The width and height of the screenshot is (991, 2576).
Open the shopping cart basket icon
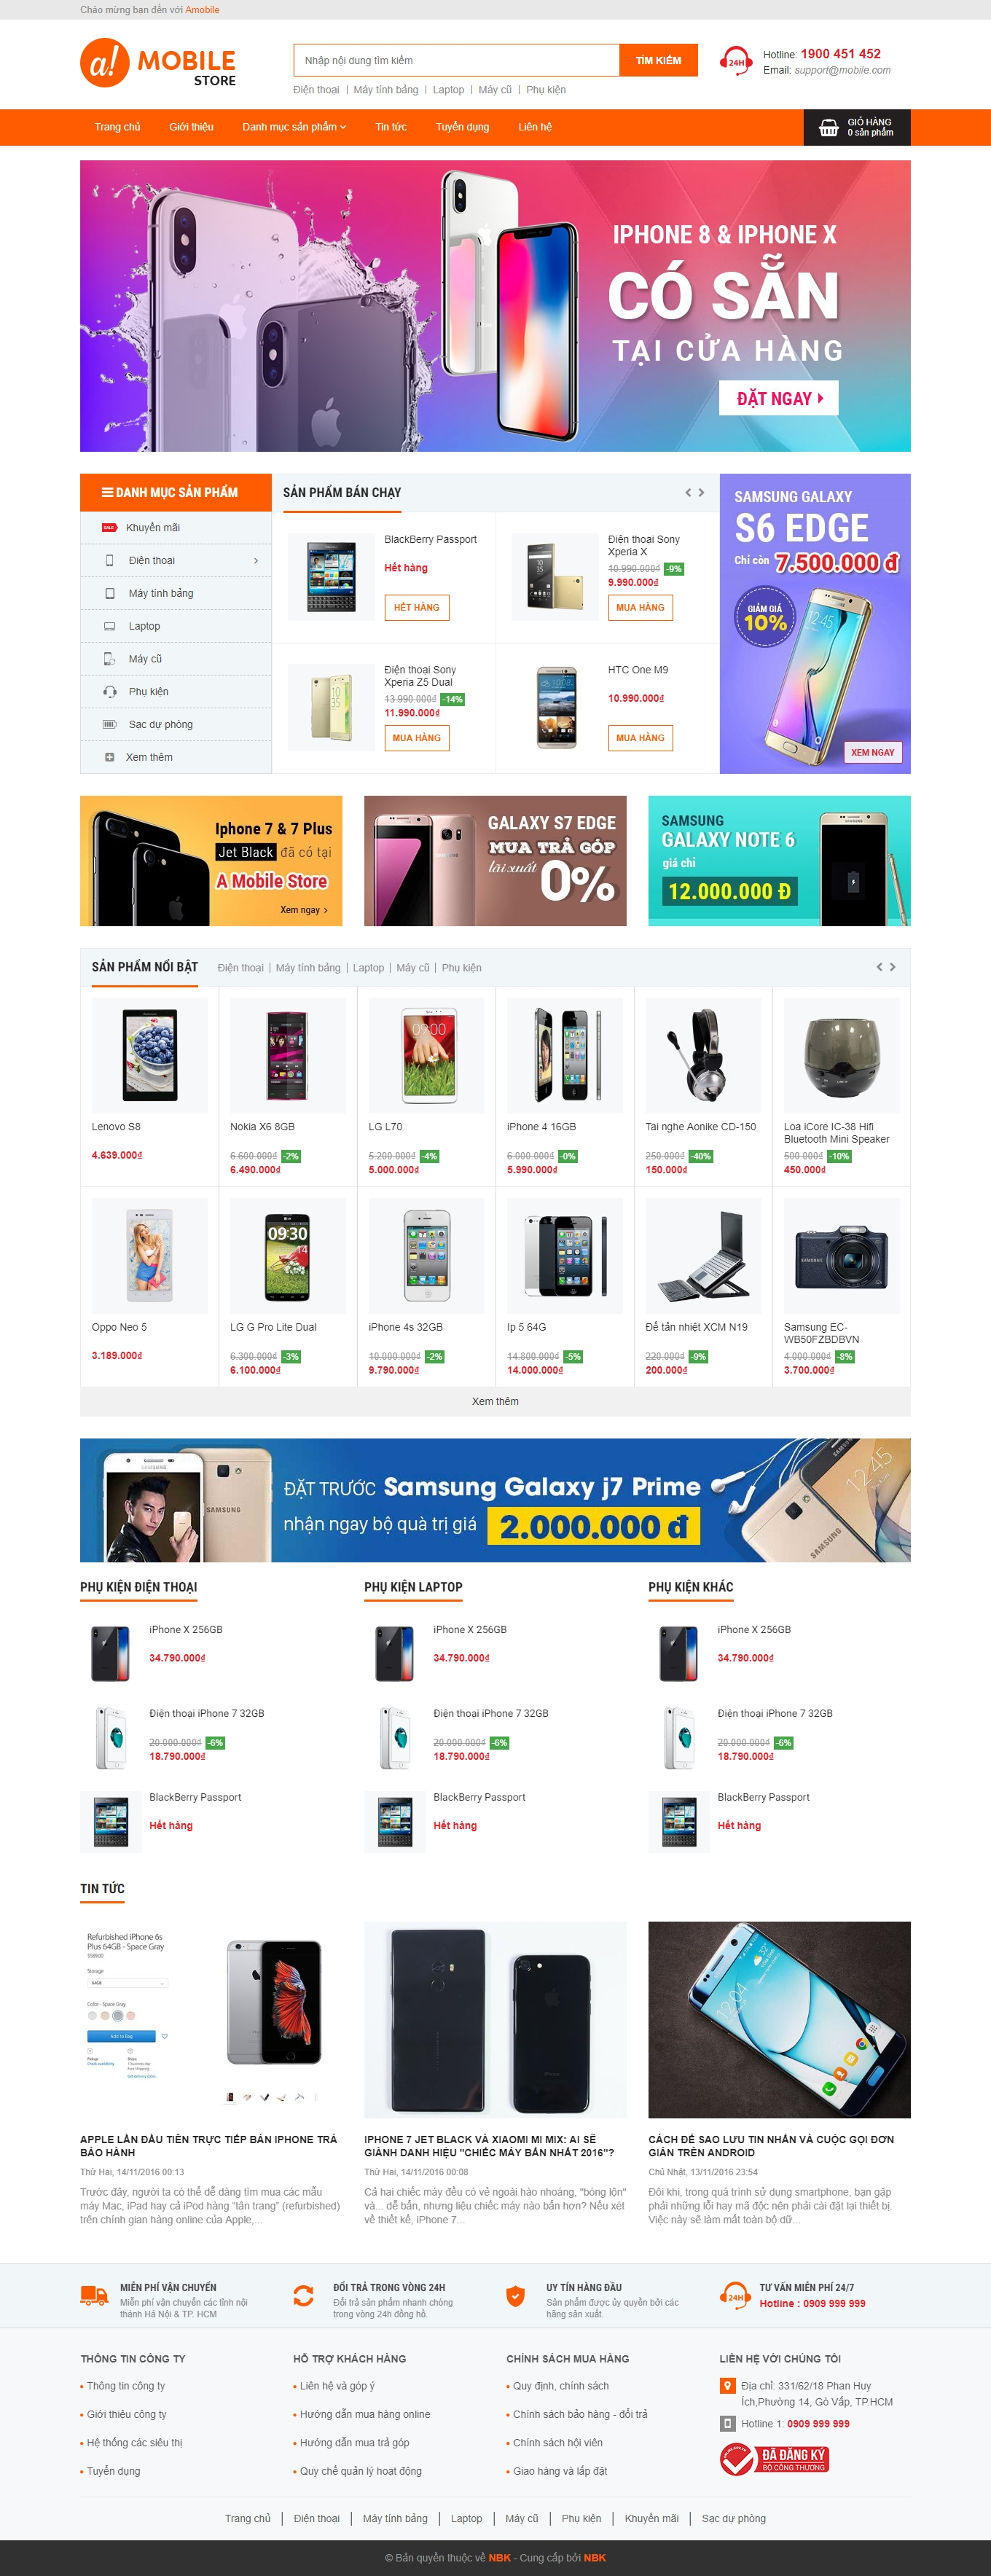(828, 127)
